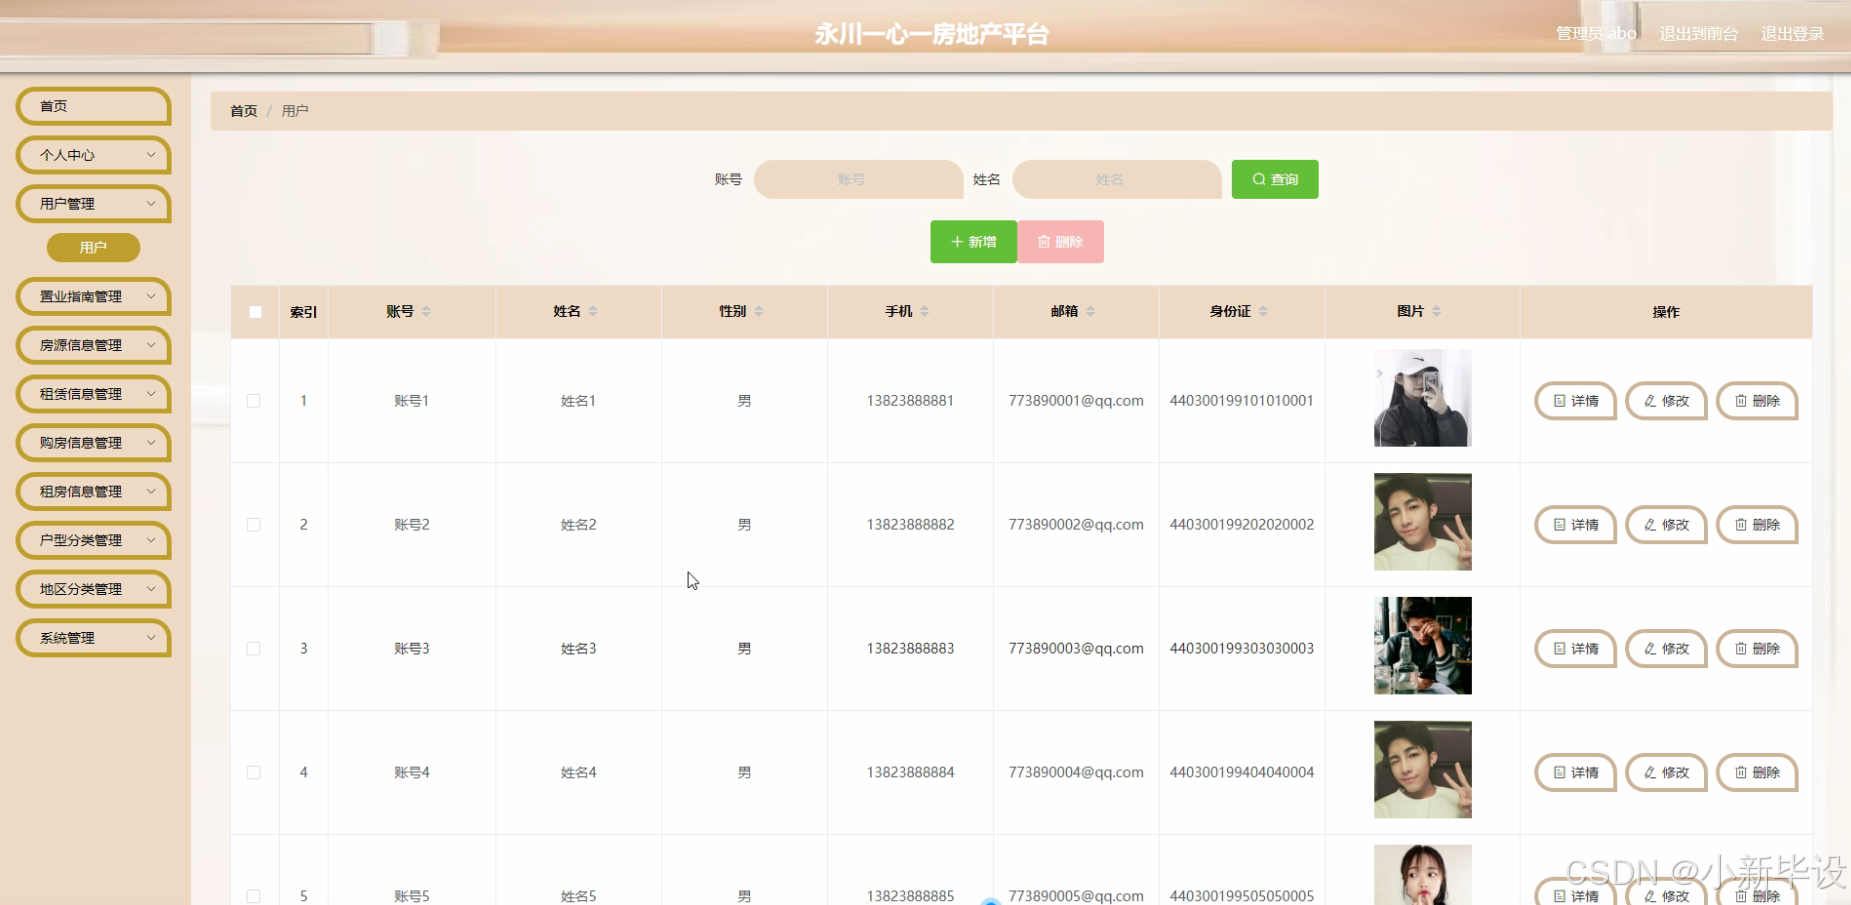The image size is (1851, 905).
Task: Click 删除 for row 账号1
Action: pos(1757,401)
